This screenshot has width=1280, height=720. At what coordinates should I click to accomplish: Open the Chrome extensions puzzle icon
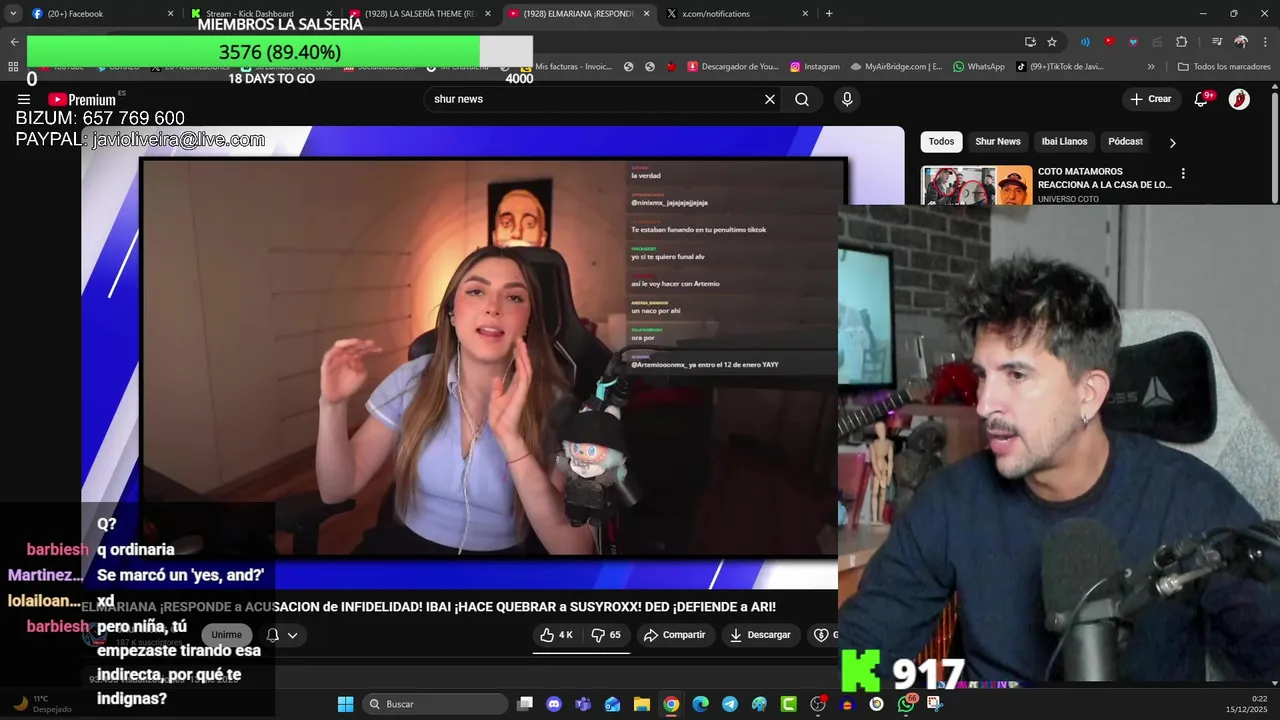1182,42
